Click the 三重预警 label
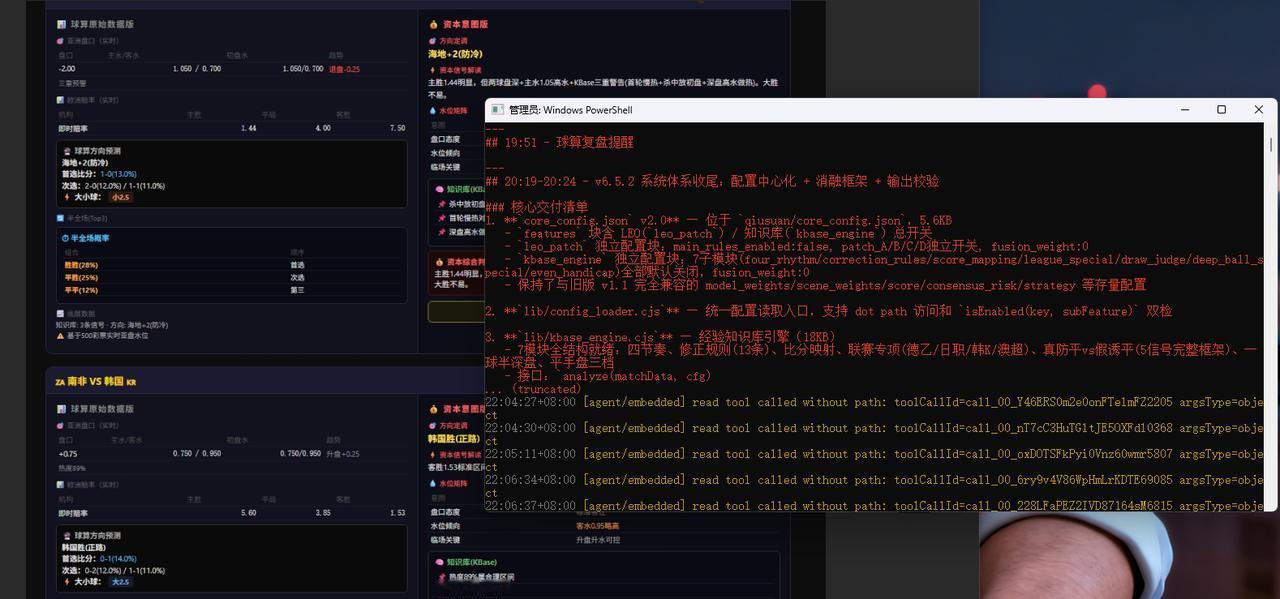 tap(71, 84)
